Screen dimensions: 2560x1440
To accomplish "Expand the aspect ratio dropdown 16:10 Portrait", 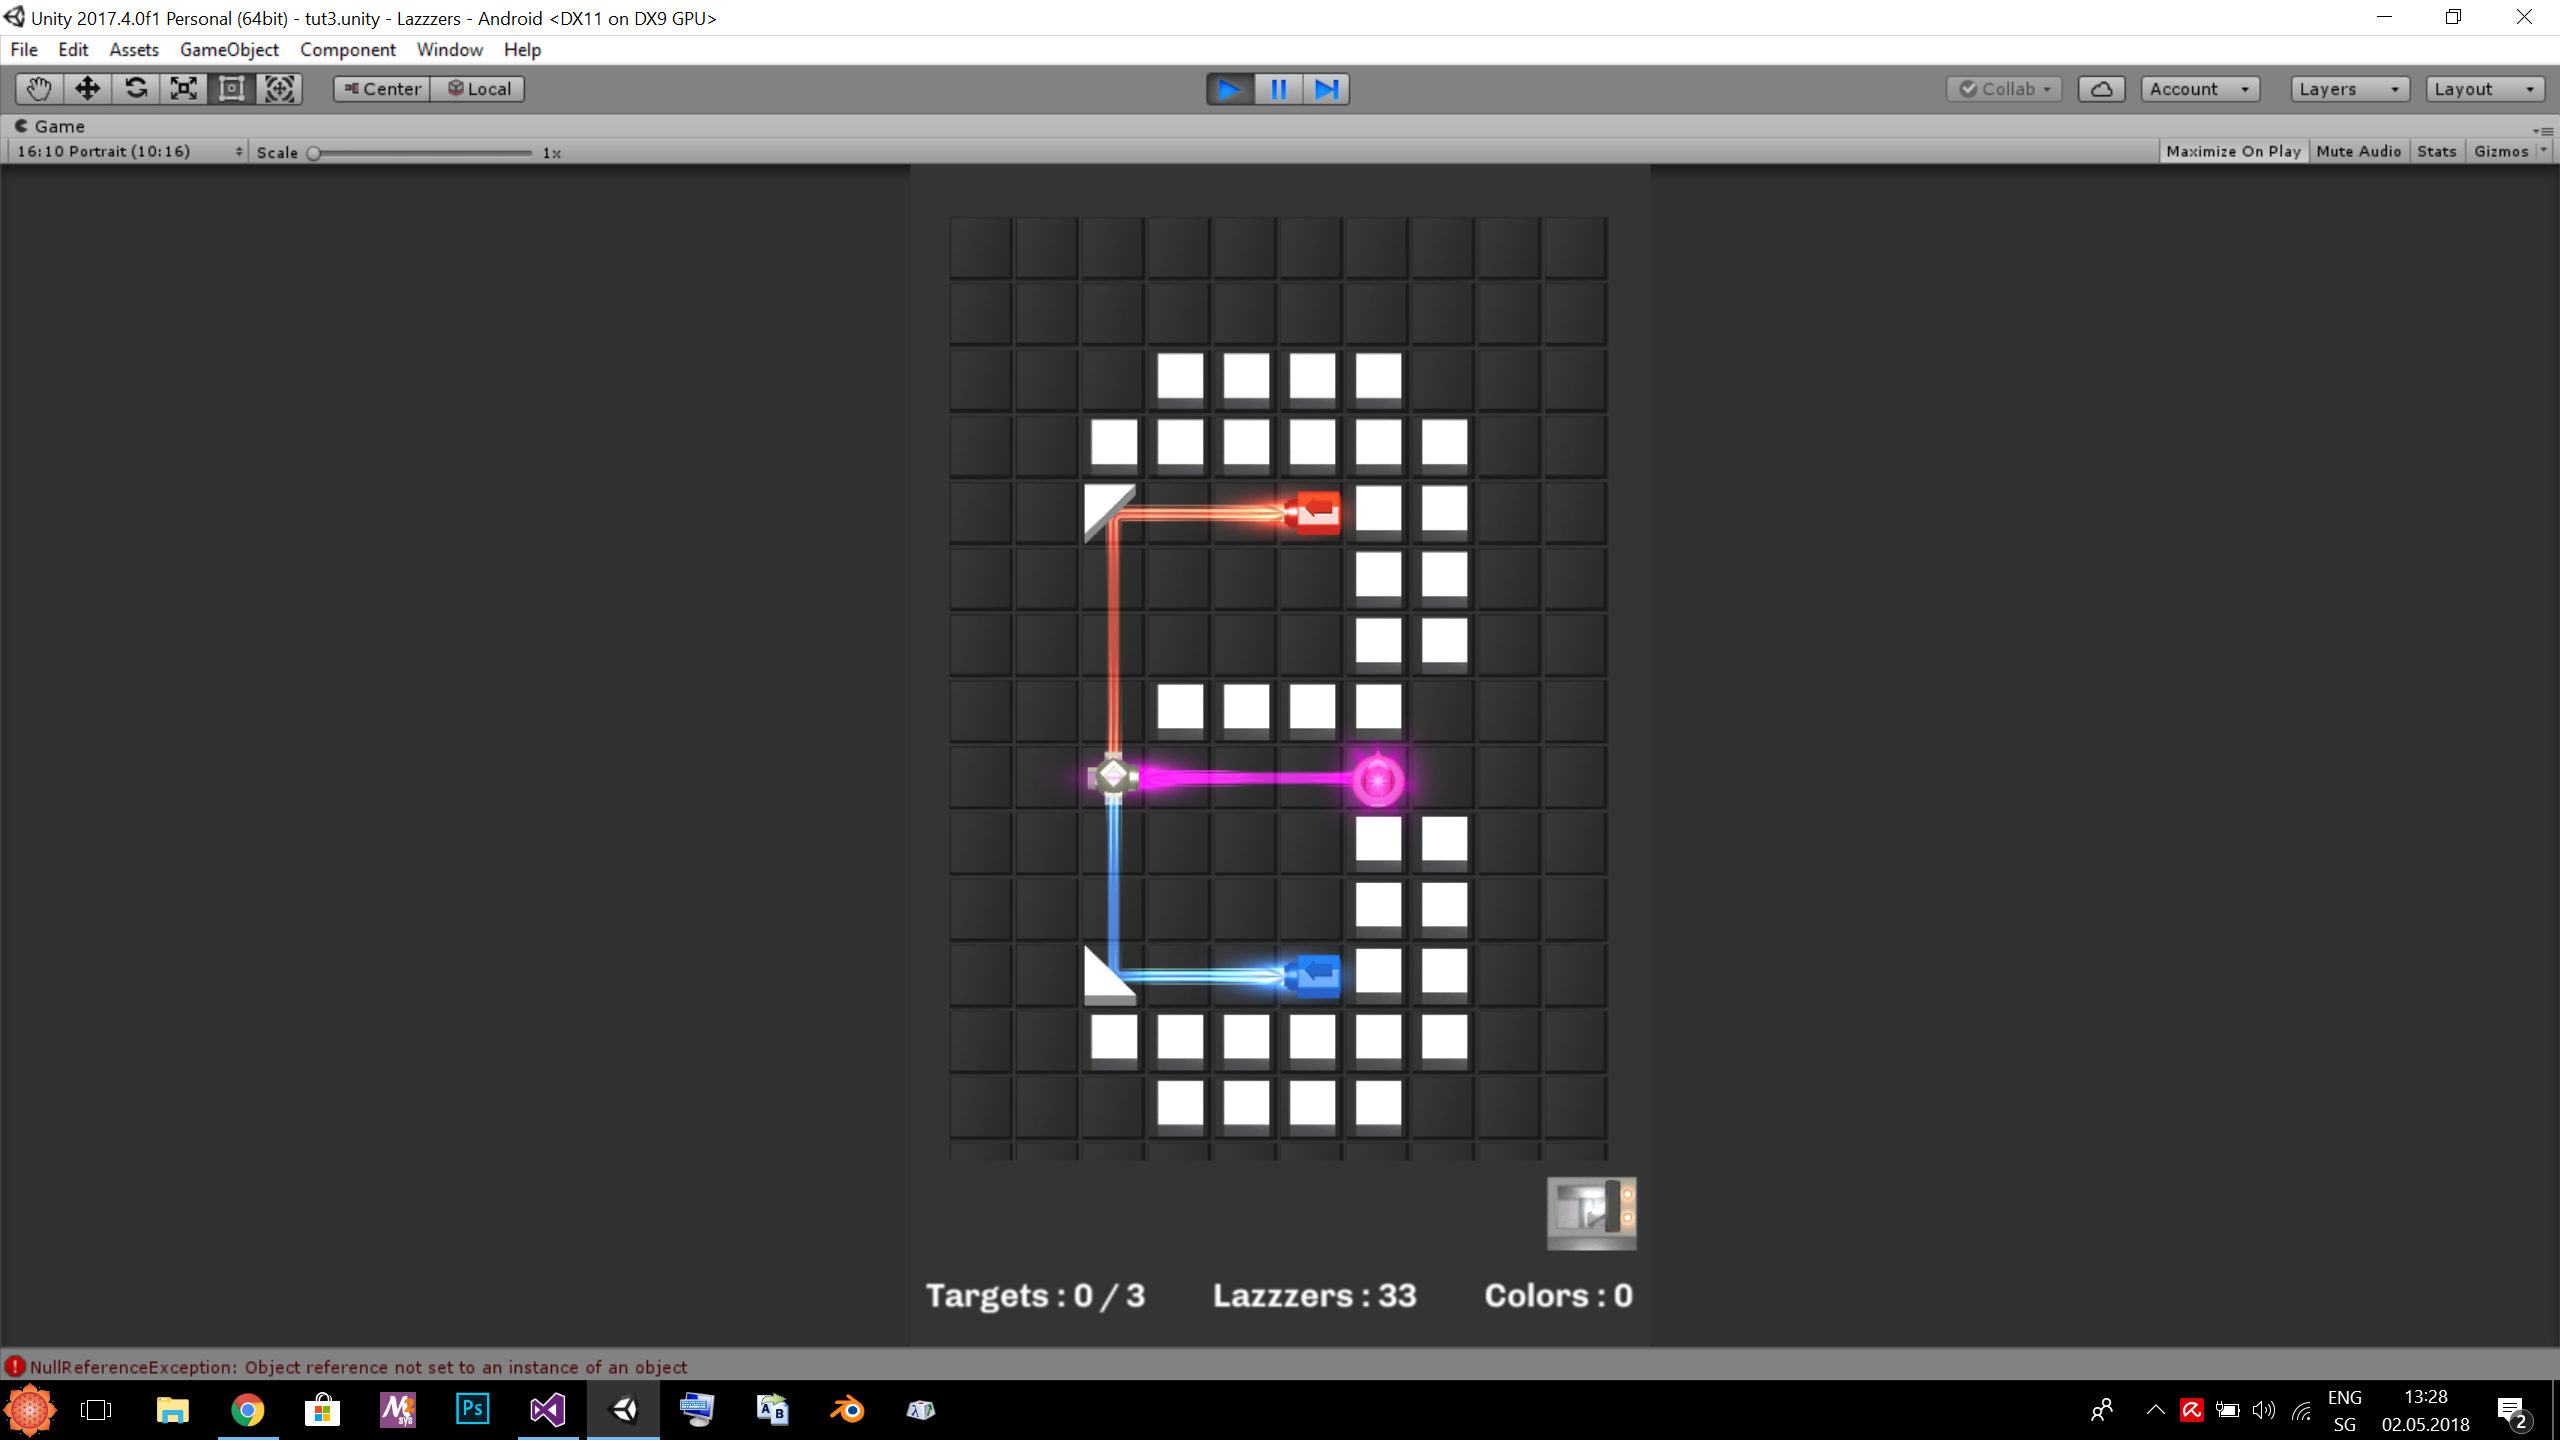I will (128, 151).
